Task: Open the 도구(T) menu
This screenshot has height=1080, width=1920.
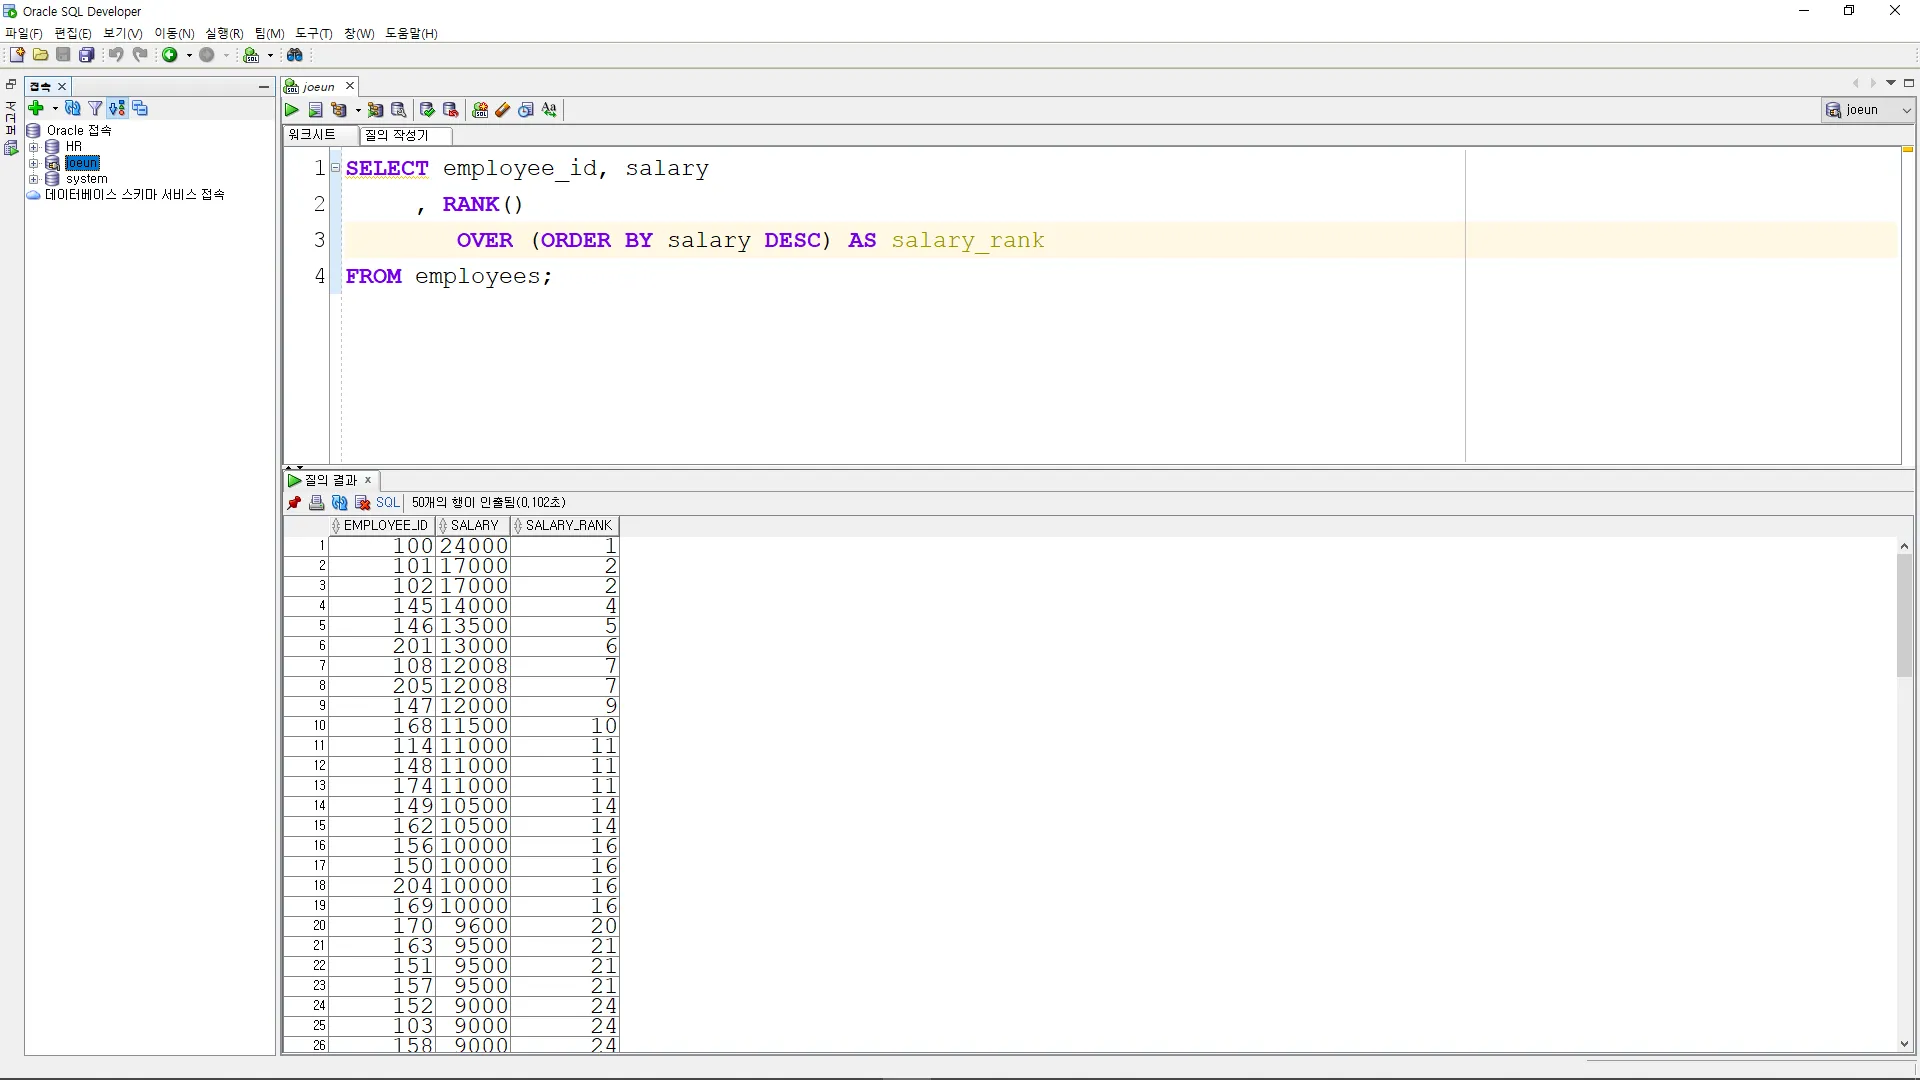Action: [313, 33]
